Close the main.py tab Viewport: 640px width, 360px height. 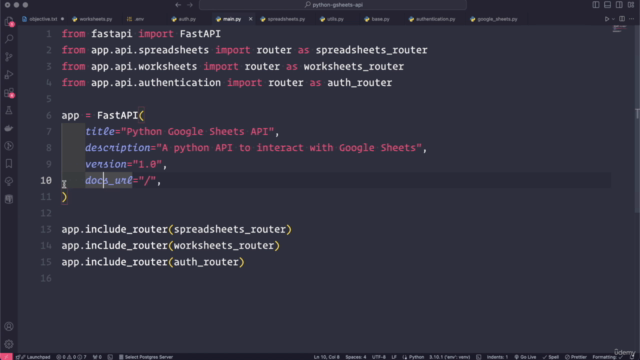[x=251, y=19]
